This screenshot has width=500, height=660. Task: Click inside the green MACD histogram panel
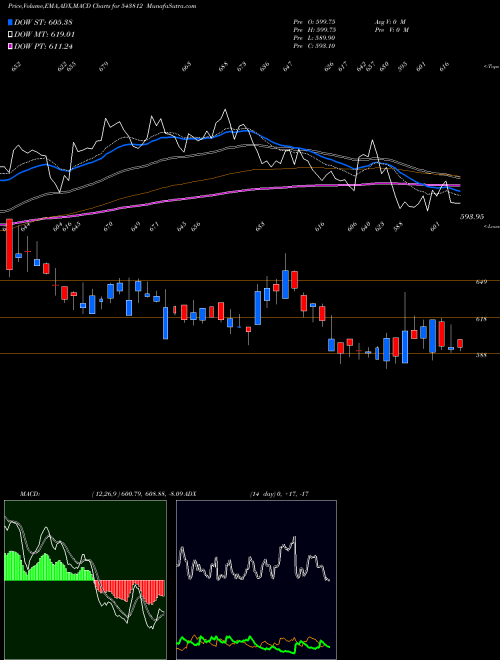coord(85,580)
